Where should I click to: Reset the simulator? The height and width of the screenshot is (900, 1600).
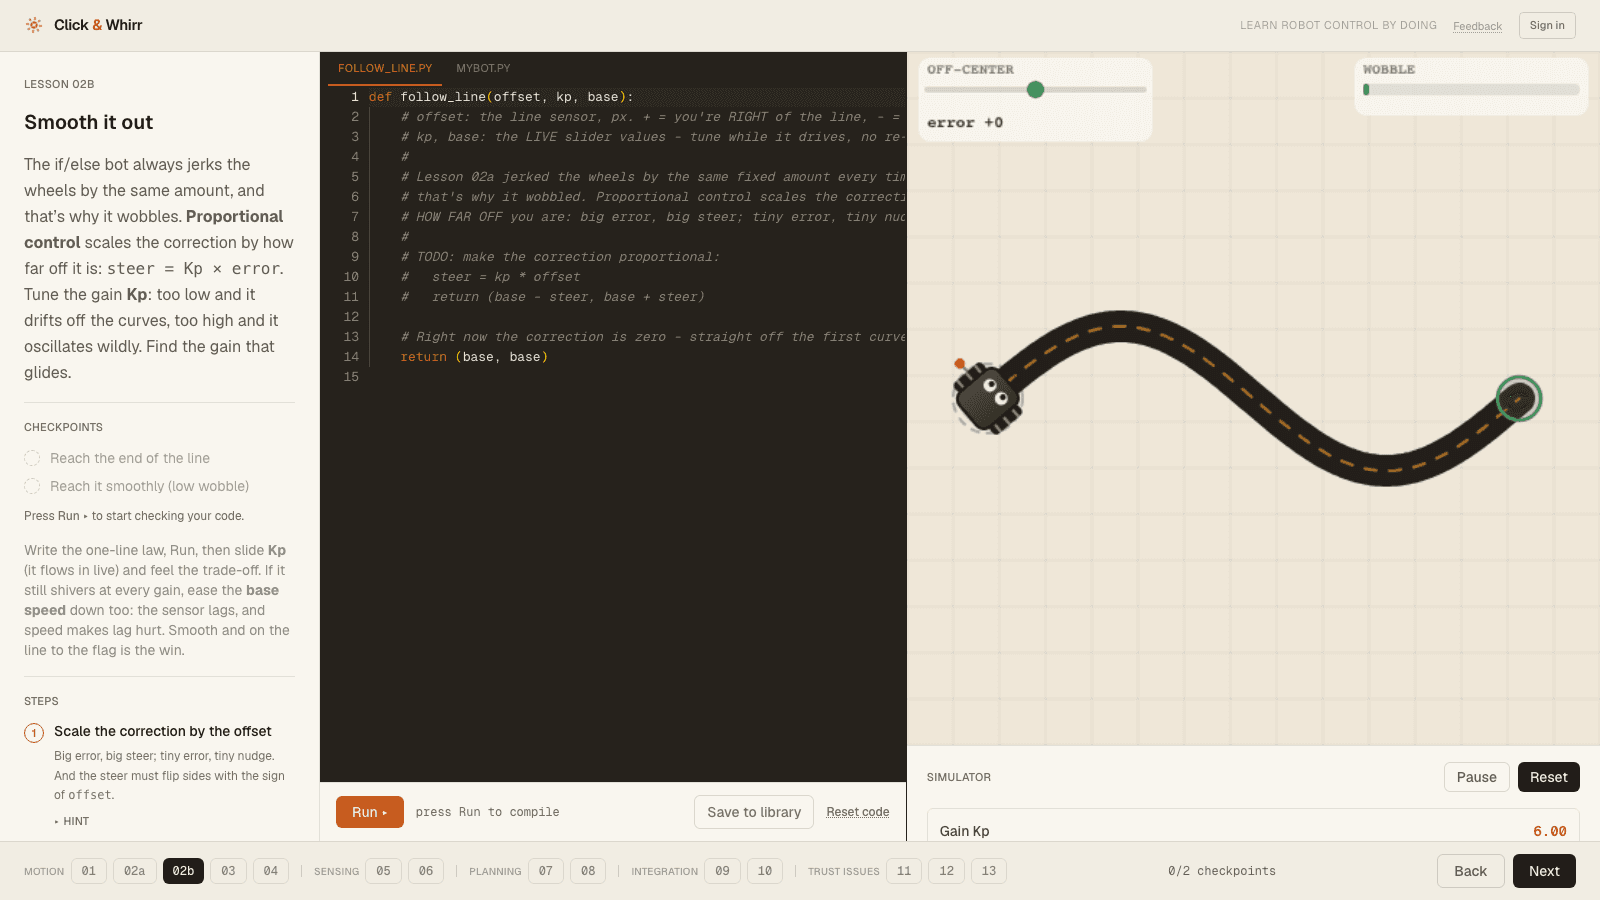1549,777
